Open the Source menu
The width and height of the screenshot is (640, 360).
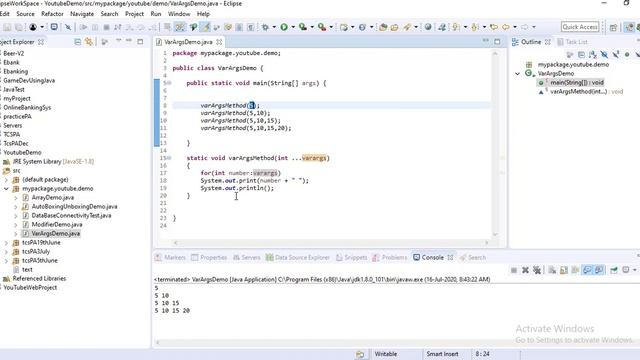pyautogui.click(x=25, y=14)
